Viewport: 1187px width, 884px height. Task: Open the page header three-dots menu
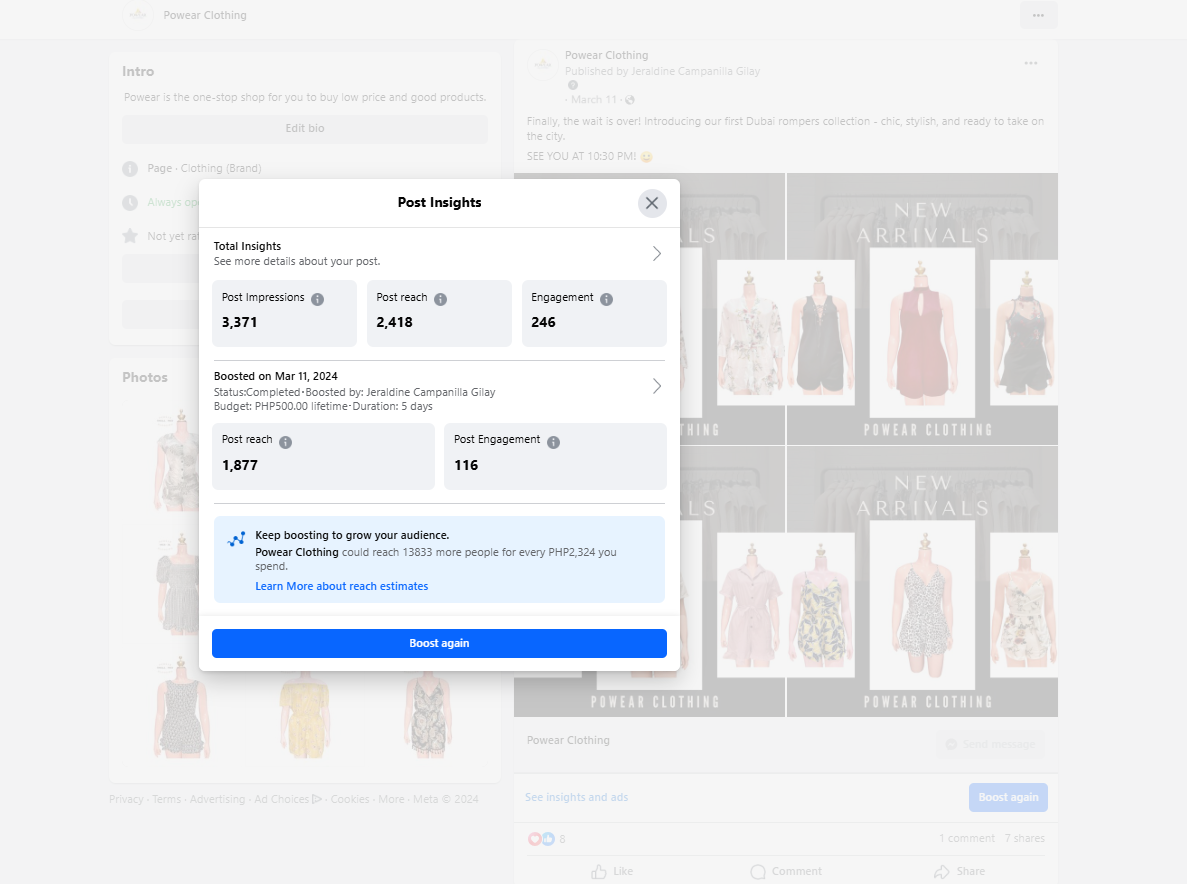tap(1038, 15)
